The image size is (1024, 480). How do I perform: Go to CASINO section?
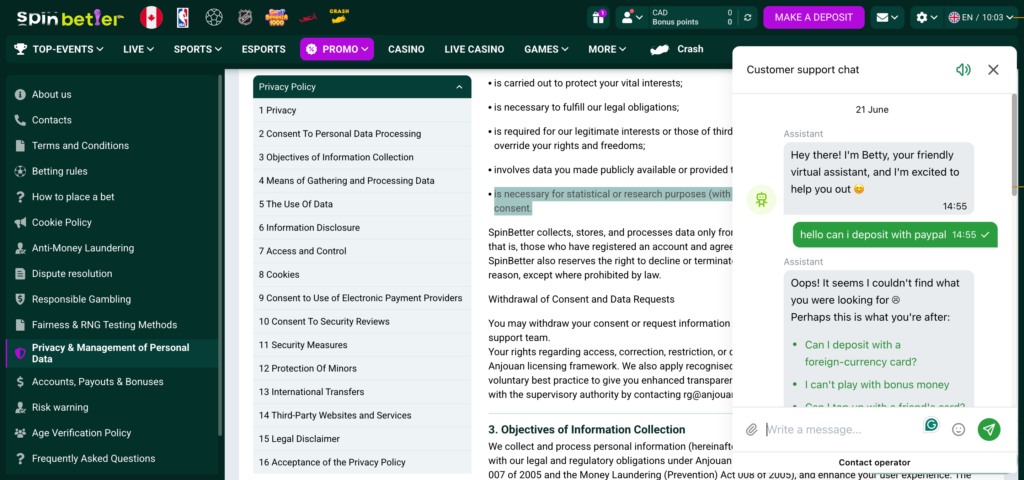coord(406,49)
